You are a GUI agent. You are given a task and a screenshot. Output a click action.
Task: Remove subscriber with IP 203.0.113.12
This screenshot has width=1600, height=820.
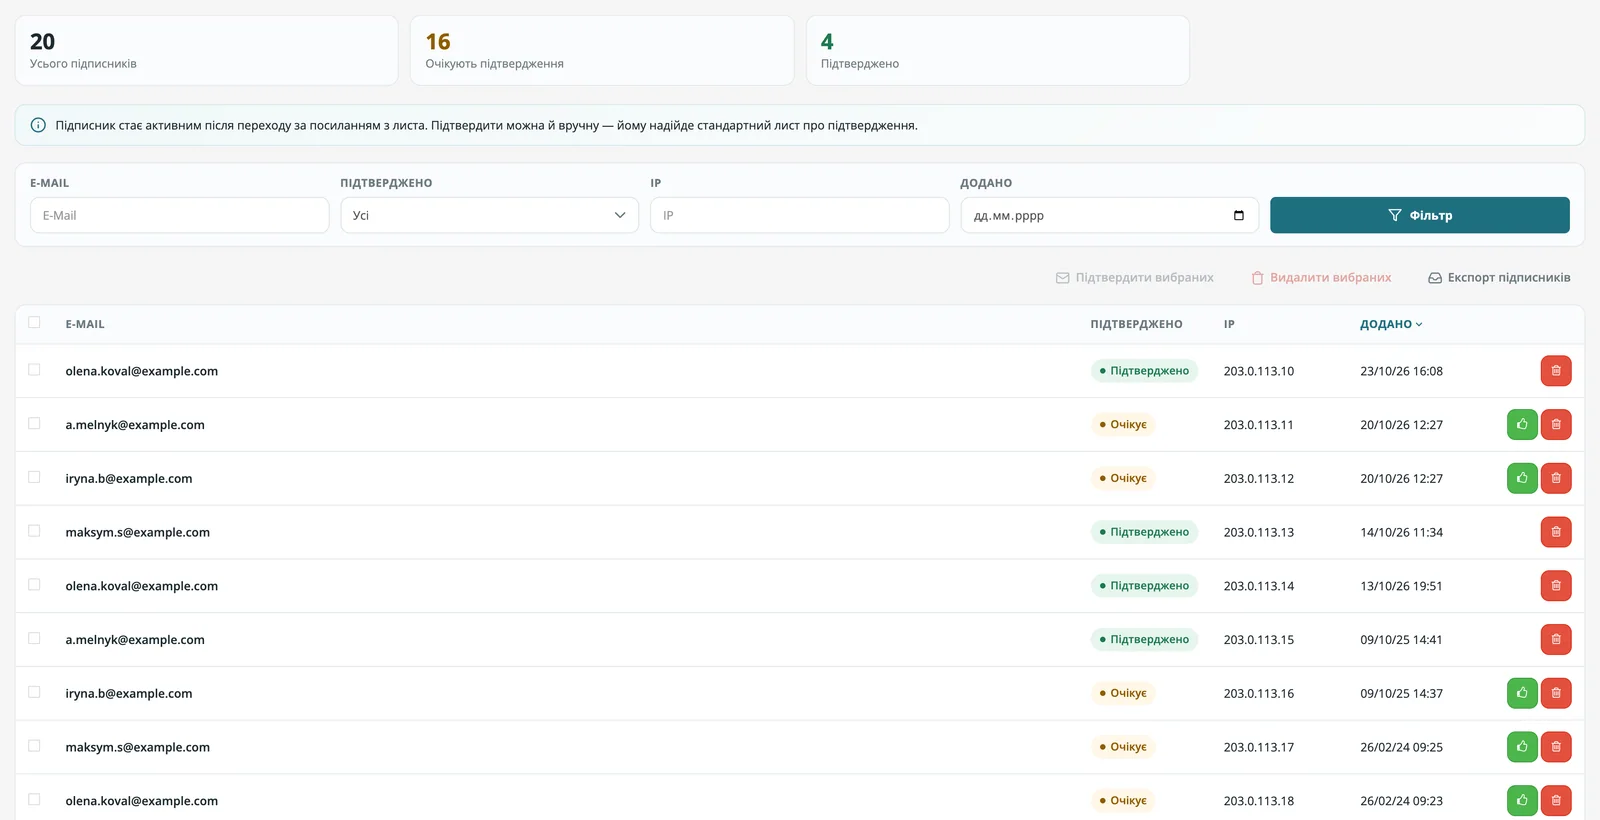tap(1556, 478)
